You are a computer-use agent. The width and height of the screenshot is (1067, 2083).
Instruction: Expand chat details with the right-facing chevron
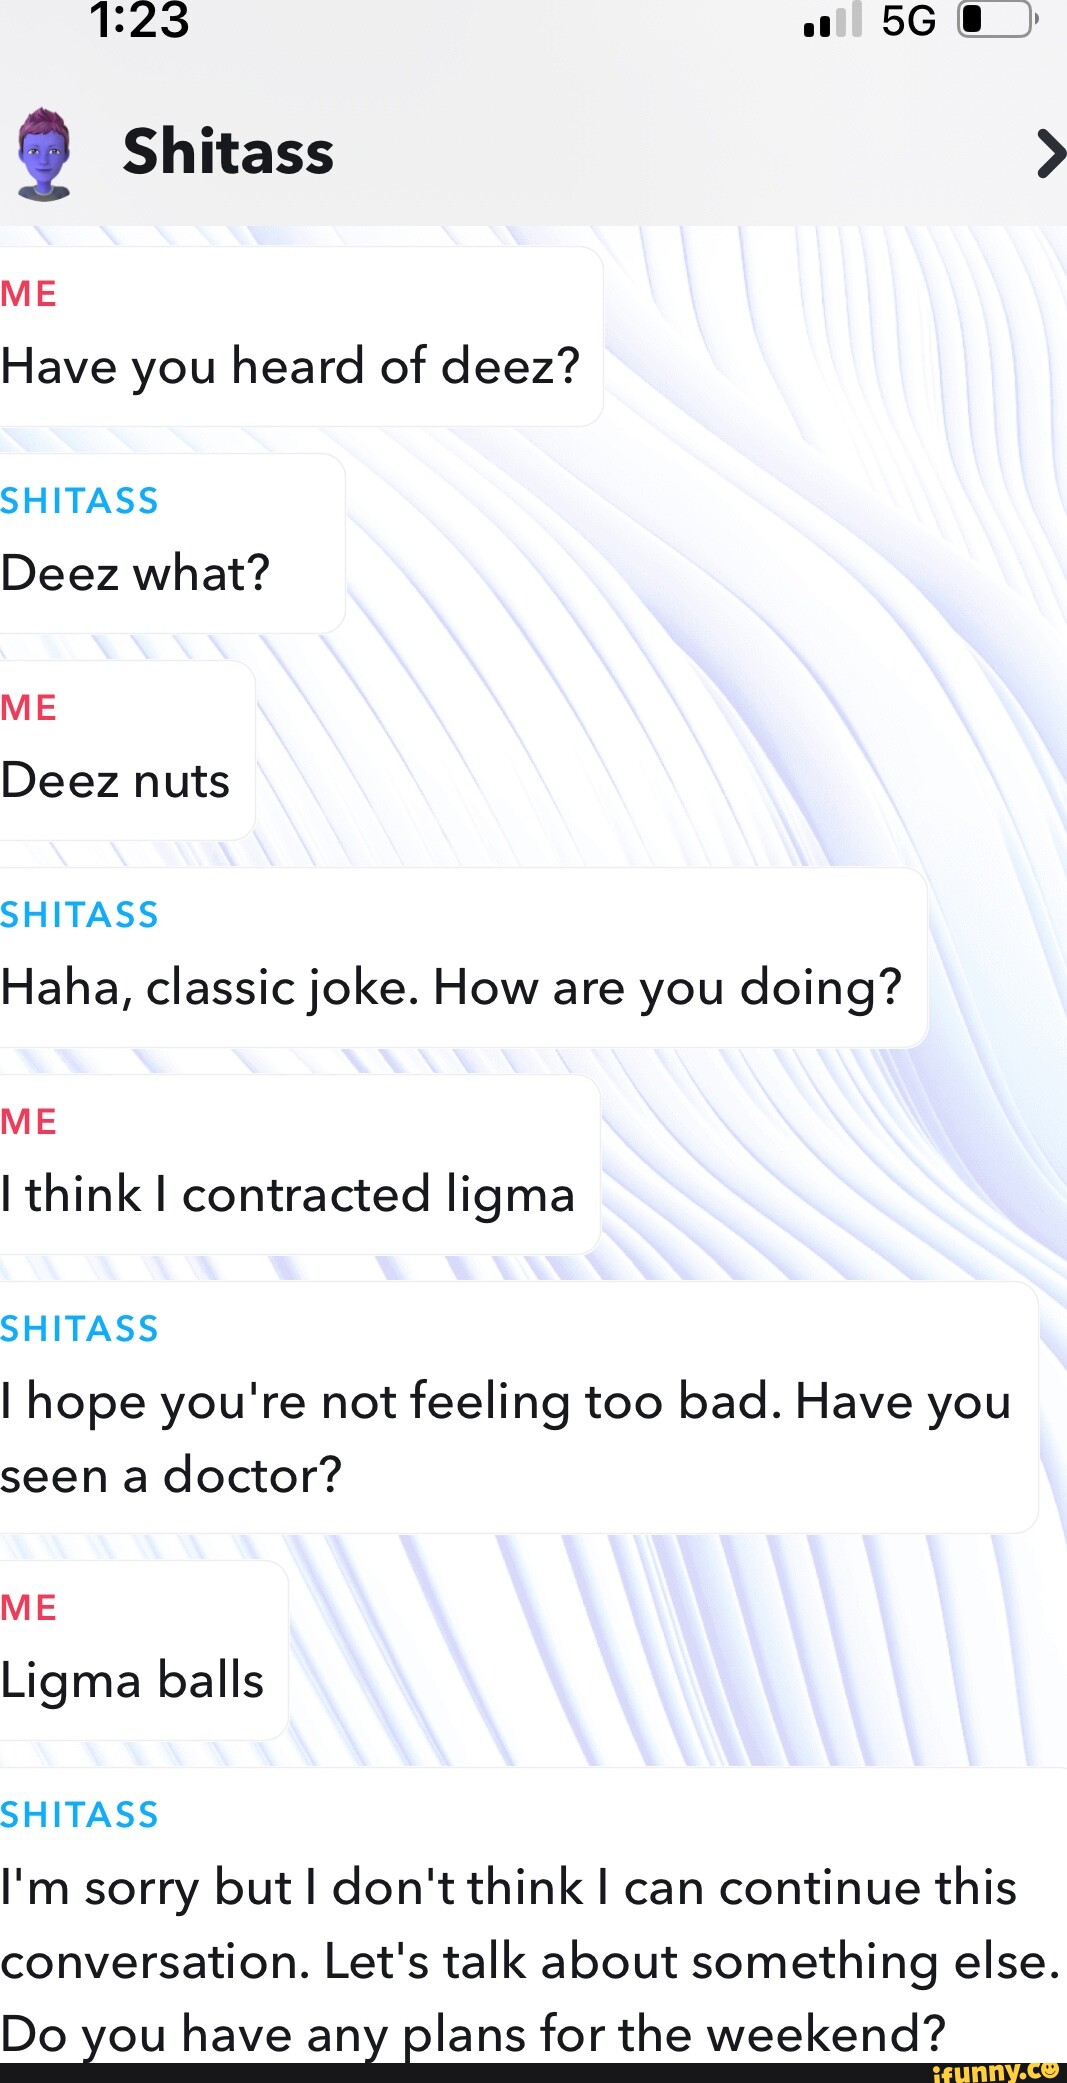point(1050,153)
